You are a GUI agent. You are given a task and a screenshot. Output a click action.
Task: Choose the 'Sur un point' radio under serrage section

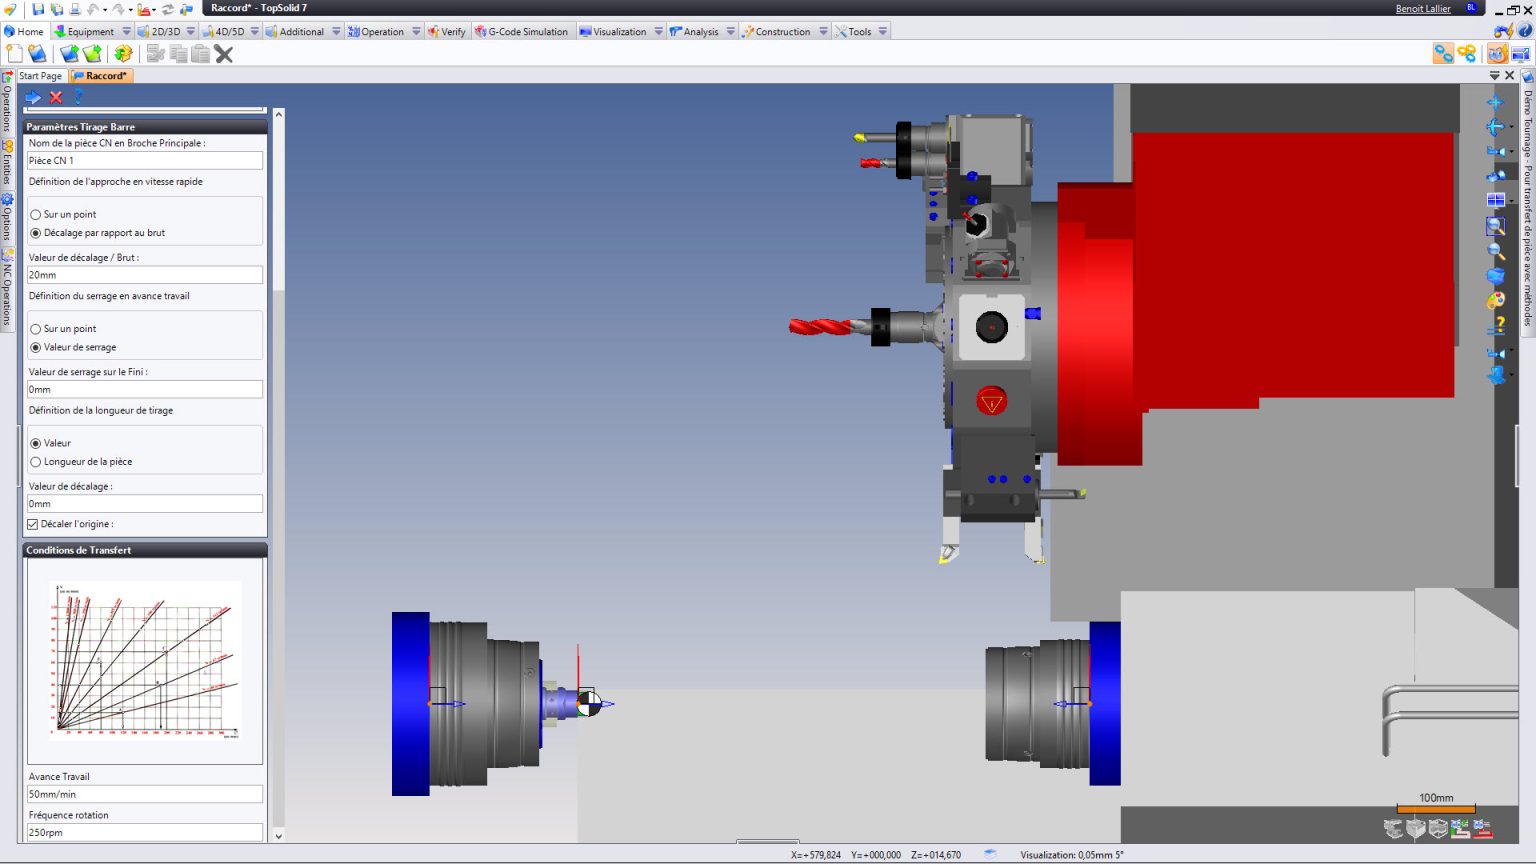pyautogui.click(x=35, y=328)
